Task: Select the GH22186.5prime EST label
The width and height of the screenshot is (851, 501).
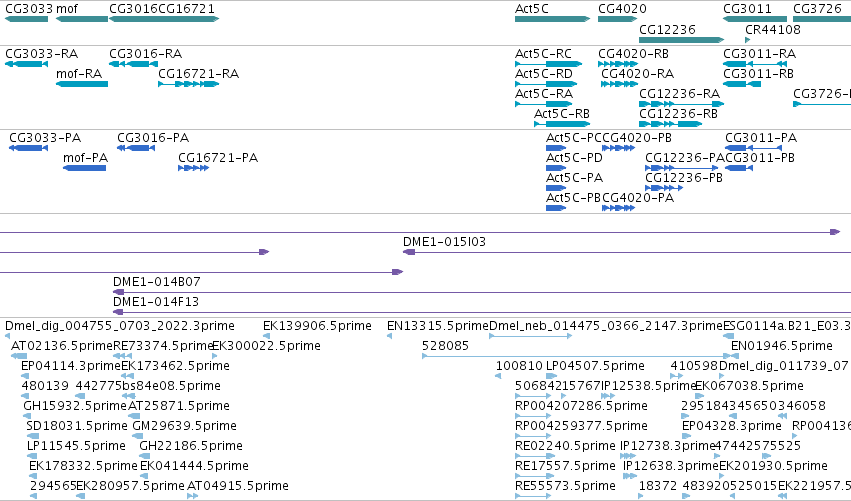Action: (x=191, y=446)
